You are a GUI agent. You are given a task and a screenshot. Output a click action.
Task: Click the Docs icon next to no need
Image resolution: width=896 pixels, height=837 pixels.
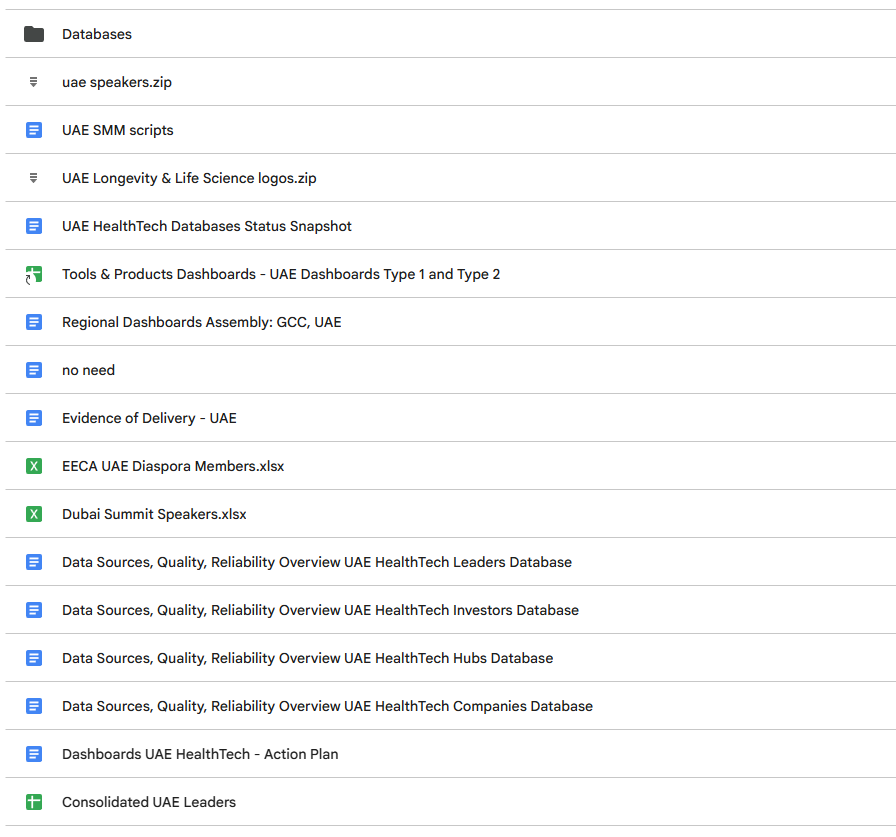click(x=34, y=370)
